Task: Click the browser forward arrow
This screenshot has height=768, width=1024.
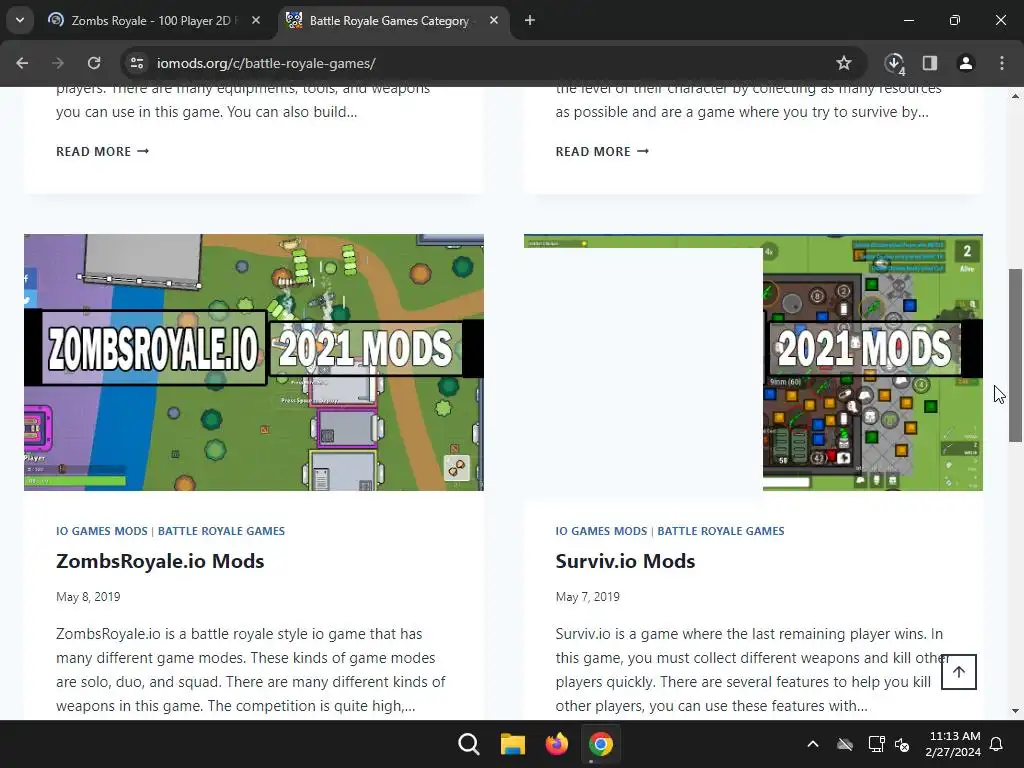Action: (x=58, y=63)
